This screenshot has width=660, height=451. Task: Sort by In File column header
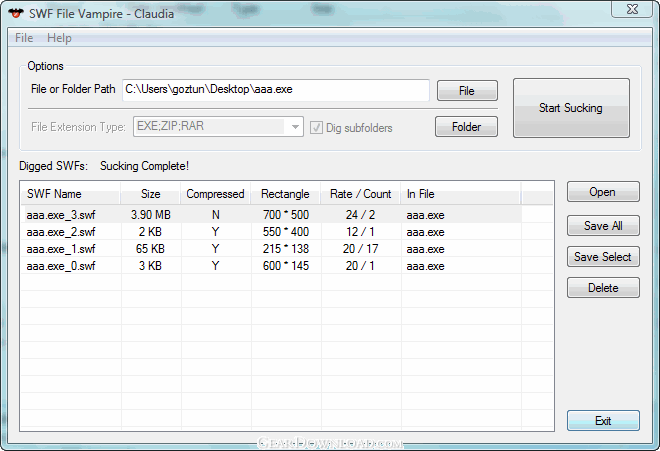(460, 194)
